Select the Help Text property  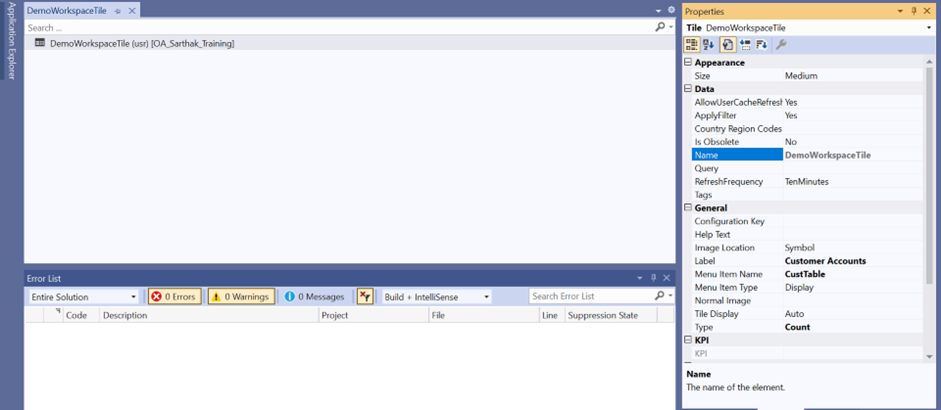[808, 234]
